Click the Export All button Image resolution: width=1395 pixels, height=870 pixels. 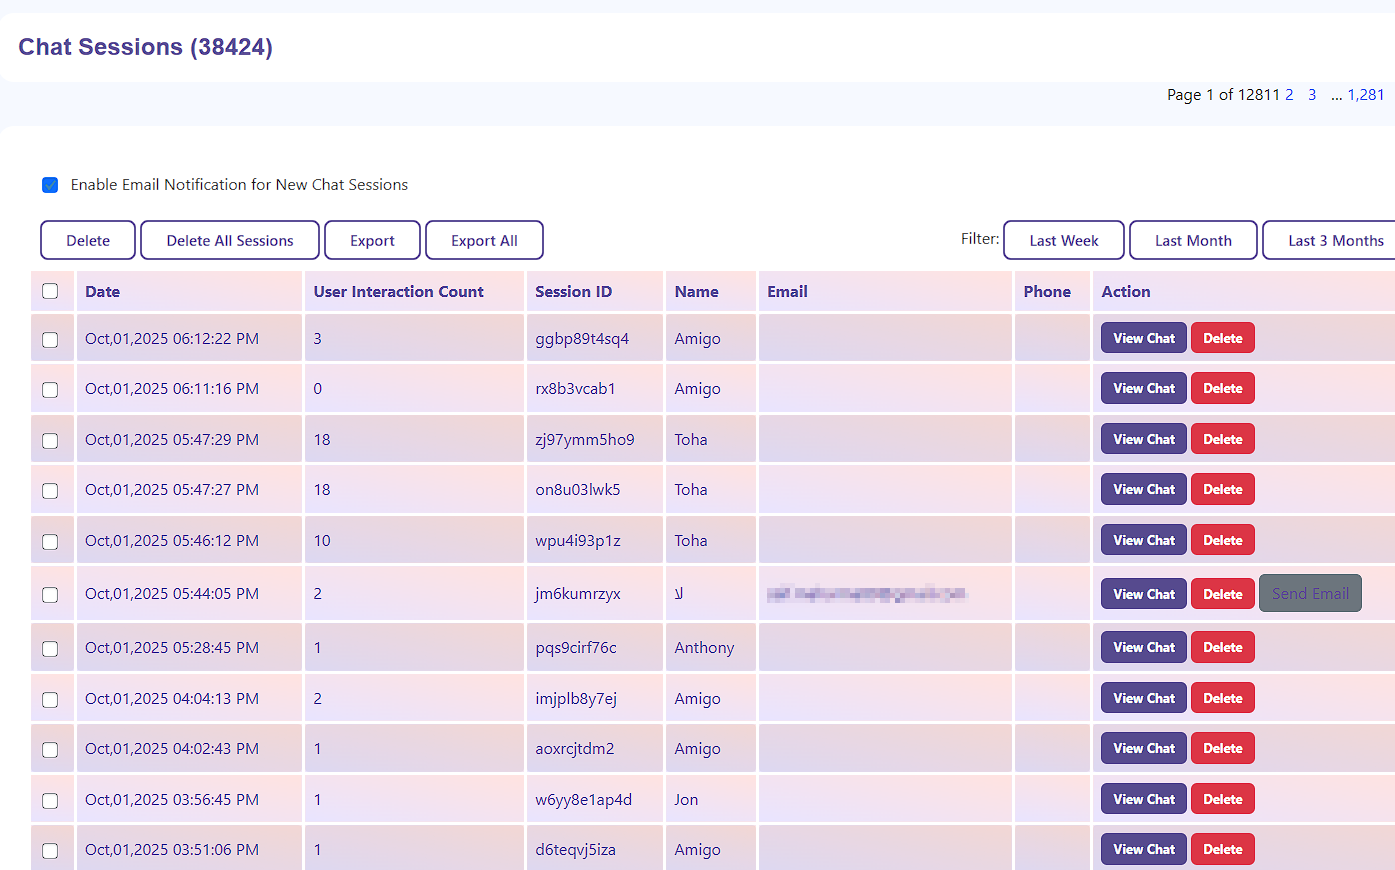click(x=484, y=240)
